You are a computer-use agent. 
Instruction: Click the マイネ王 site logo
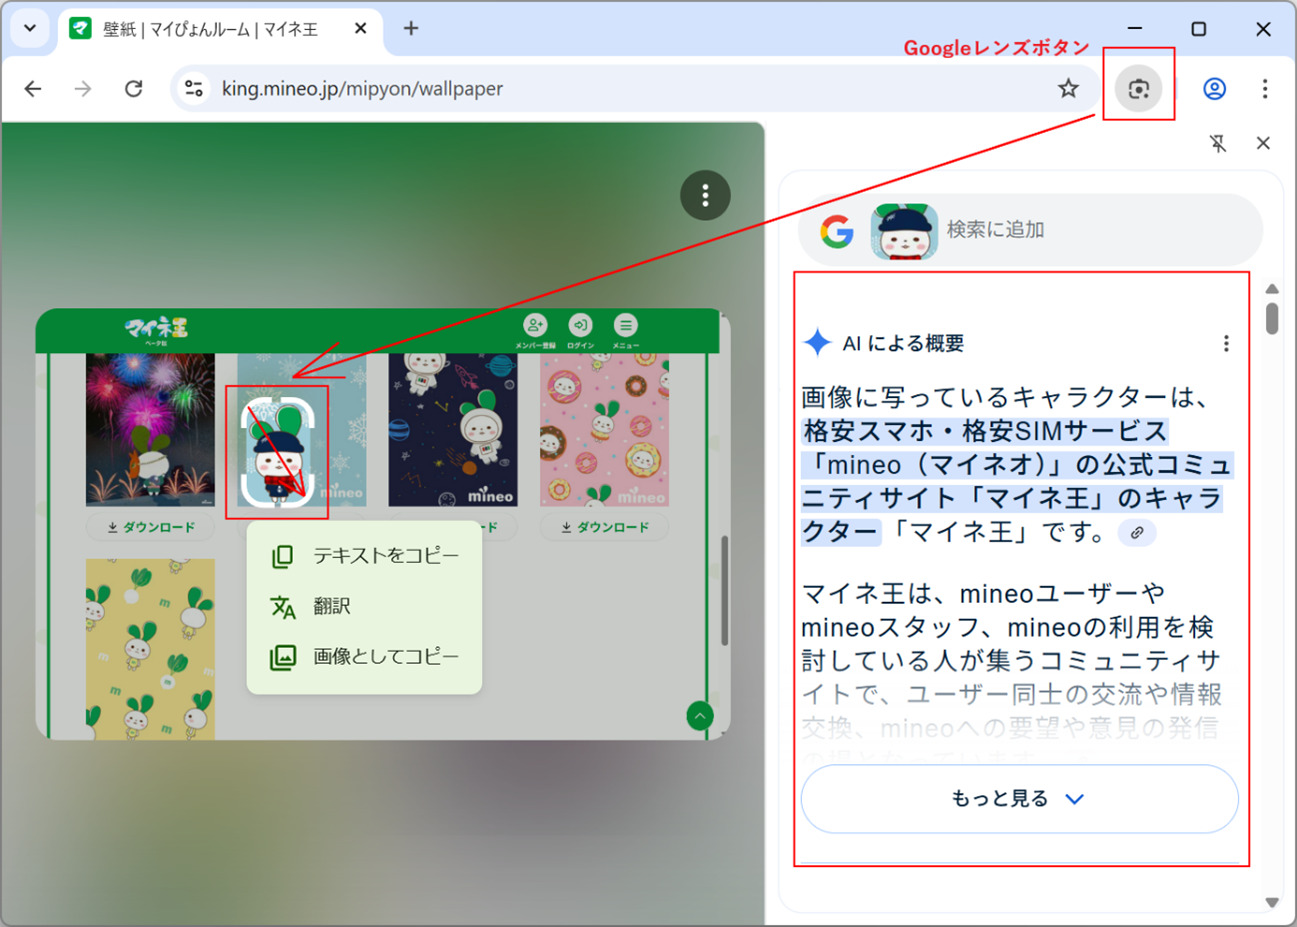click(x=156, y=330)
